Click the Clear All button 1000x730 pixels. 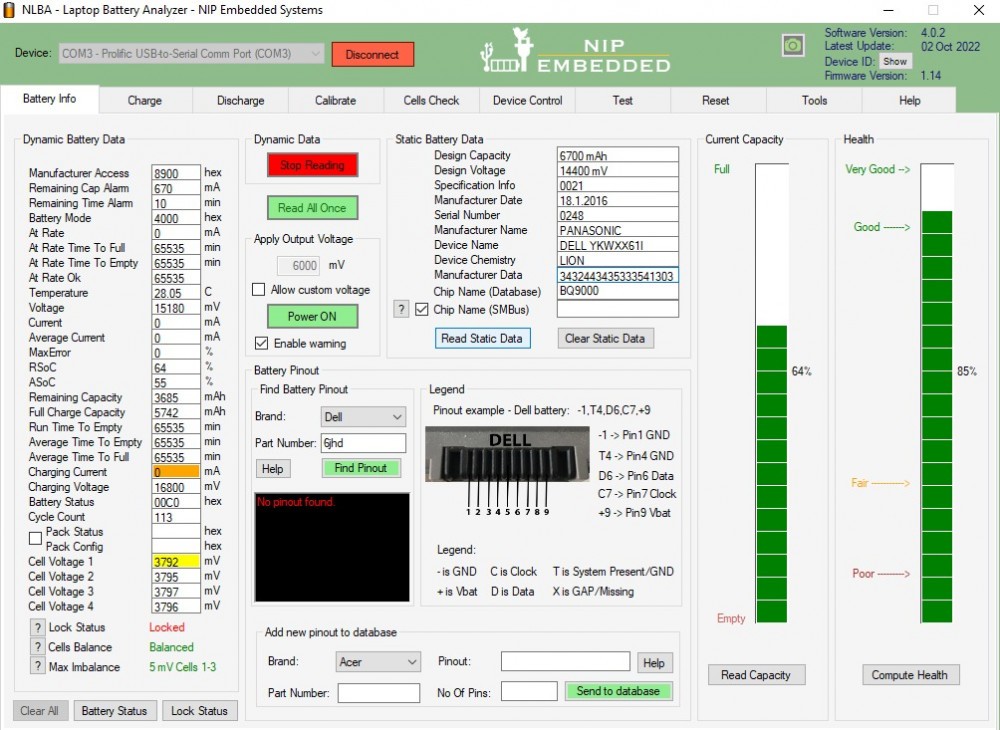click(40, 711)
